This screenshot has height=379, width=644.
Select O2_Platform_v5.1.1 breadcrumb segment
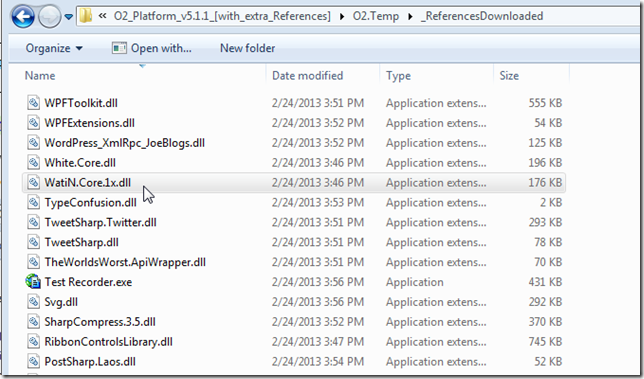(x=222, y=16)
